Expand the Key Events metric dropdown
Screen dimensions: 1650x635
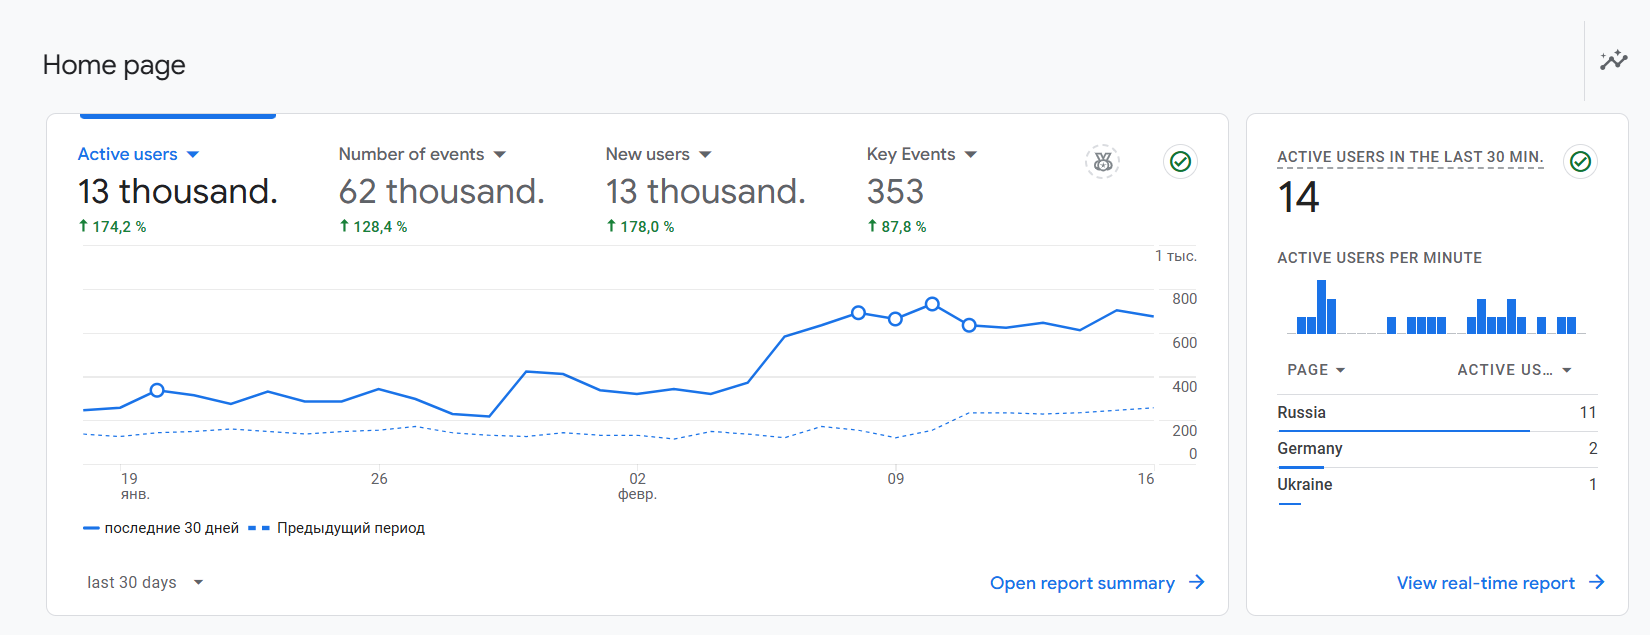tap(970, 154)
